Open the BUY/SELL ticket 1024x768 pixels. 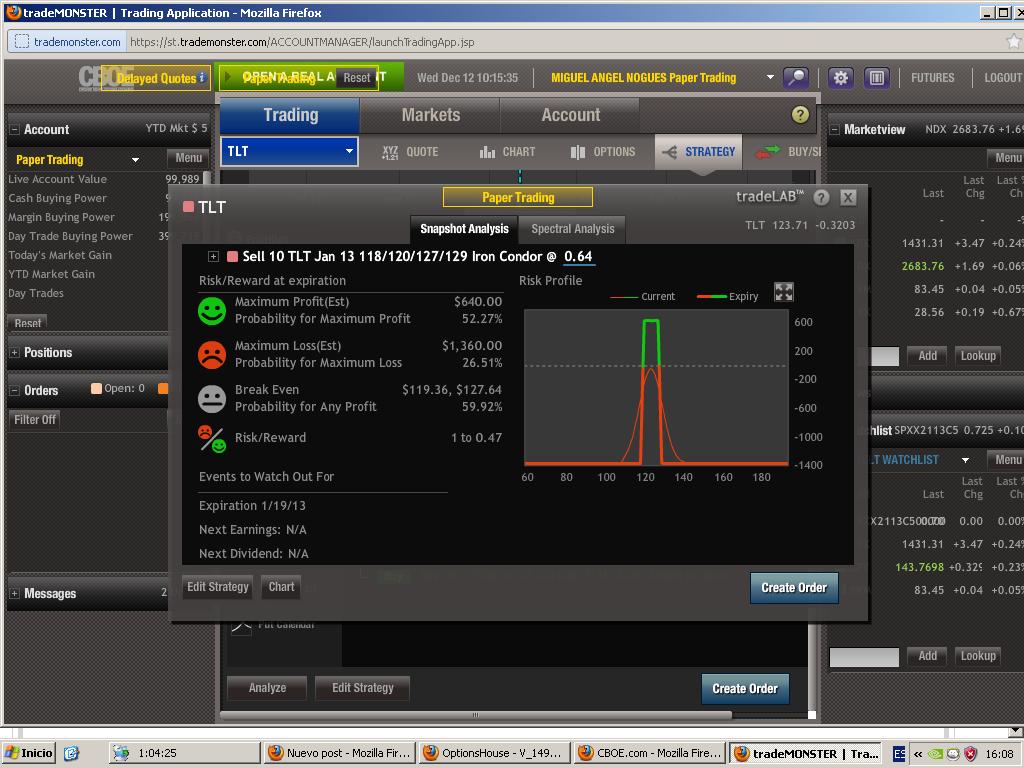pyautogui.click(x=787, y=152)
